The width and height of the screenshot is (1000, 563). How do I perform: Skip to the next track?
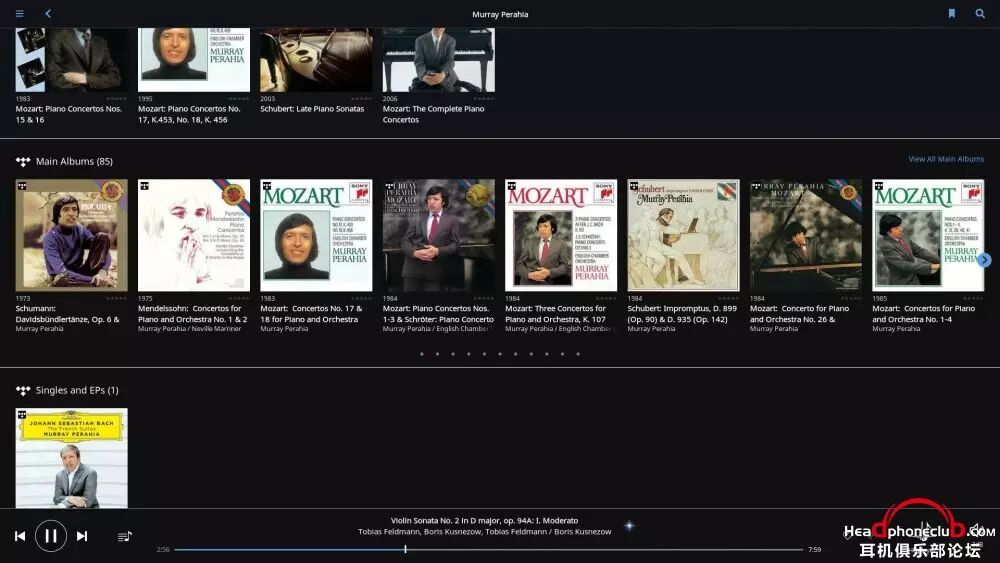point(82,536)
